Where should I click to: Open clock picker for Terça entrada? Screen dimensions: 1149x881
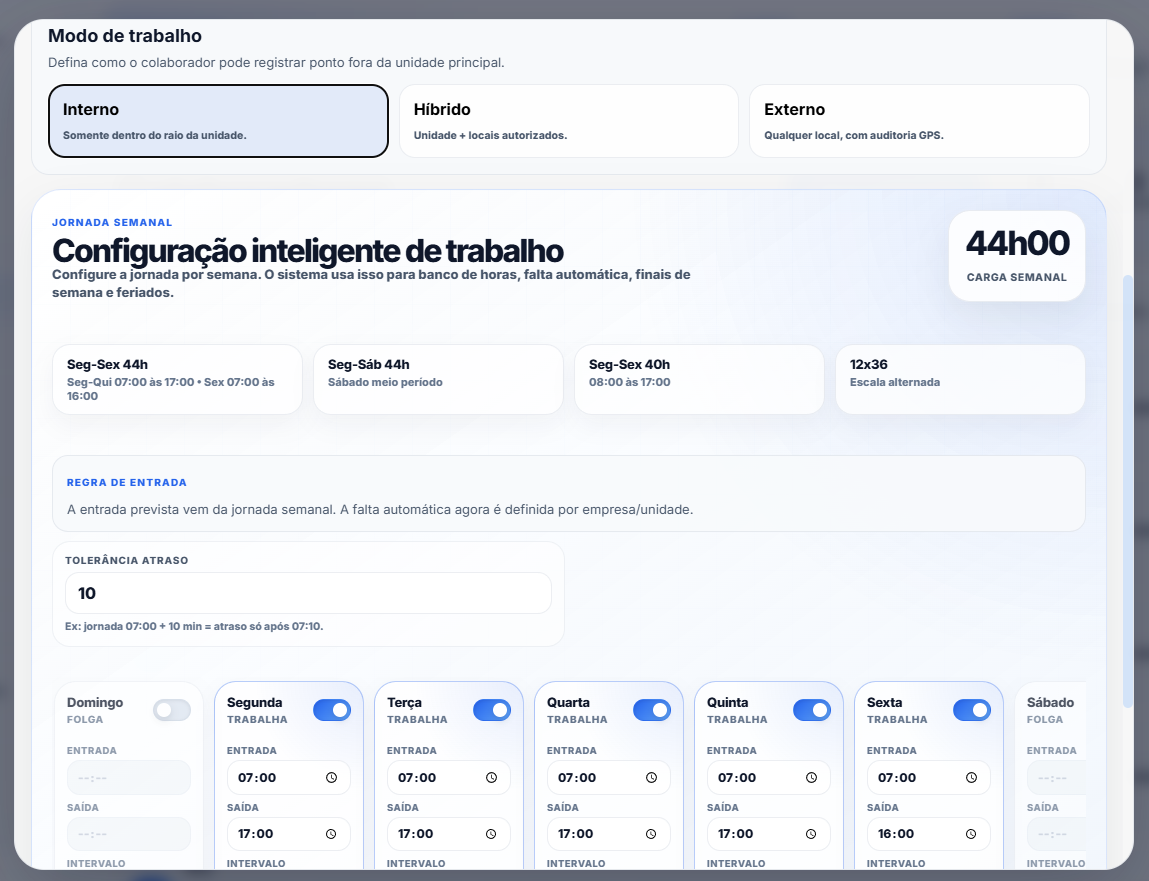tap(491, 778)
